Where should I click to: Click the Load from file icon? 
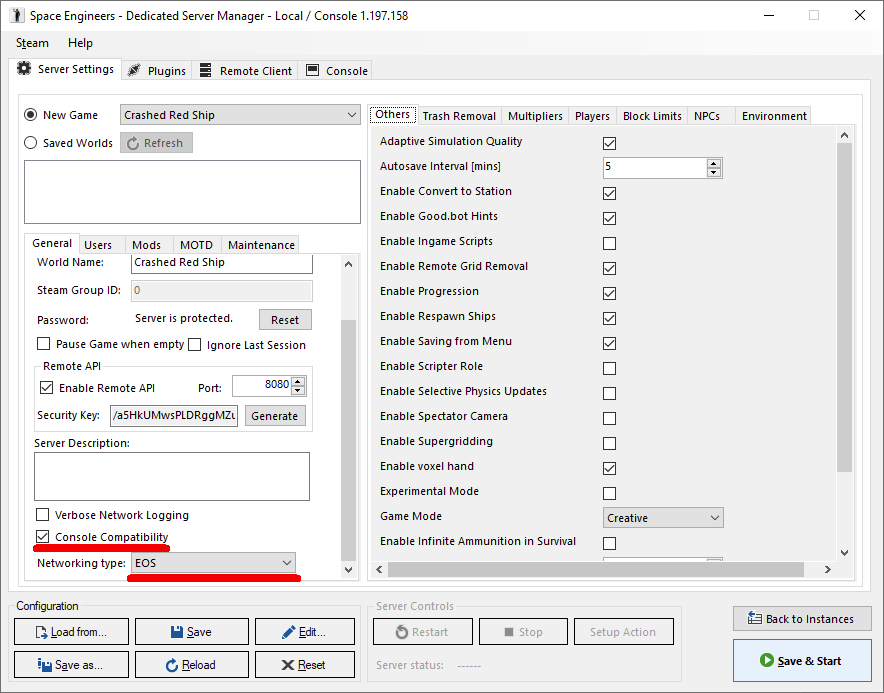pyautogui.click(x=42, y=632)
